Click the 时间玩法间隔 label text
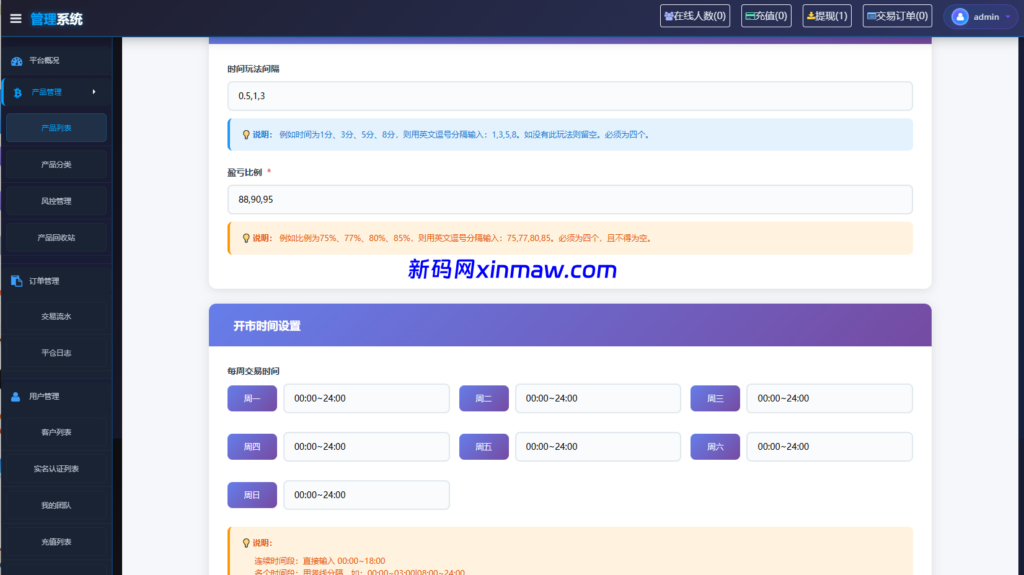1024x575 pixels. tap(253, 69)
